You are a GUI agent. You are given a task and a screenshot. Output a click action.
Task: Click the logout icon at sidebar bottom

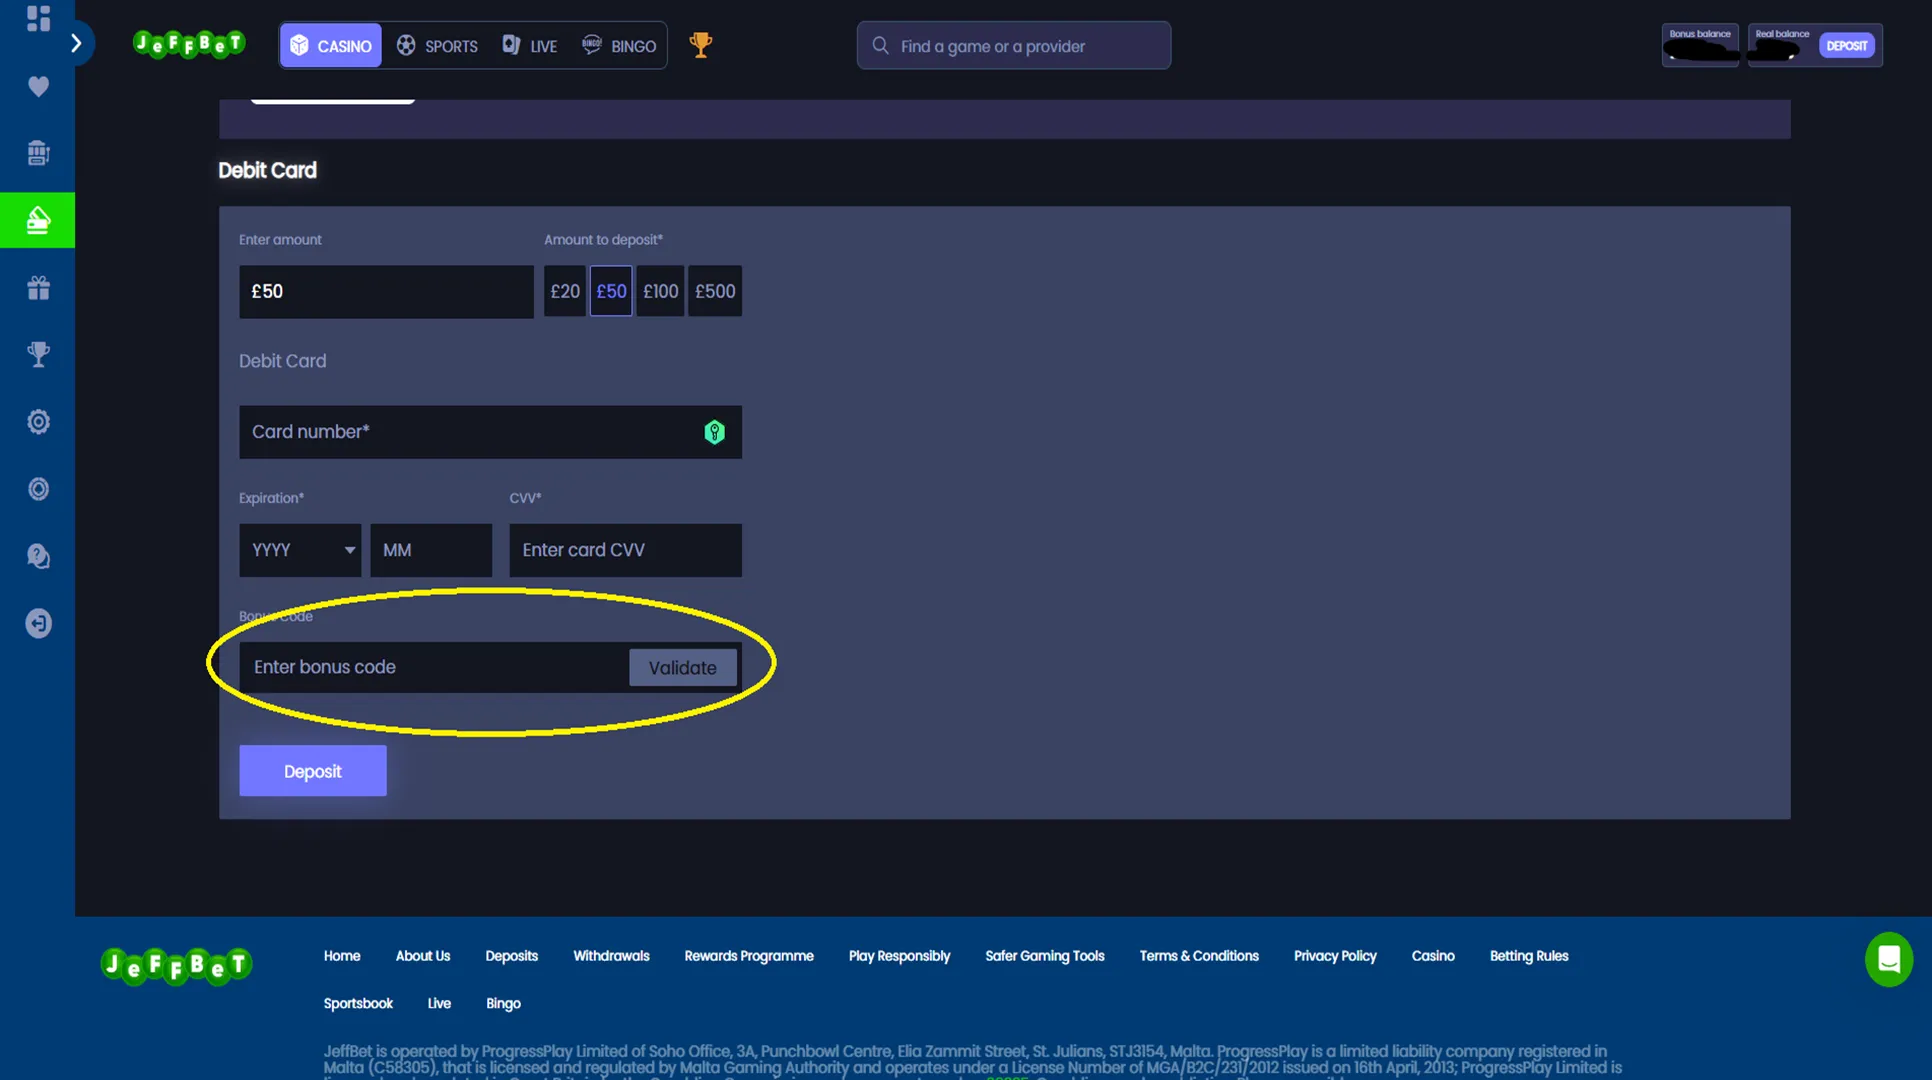pyautogui.click(x=37, y=622)
